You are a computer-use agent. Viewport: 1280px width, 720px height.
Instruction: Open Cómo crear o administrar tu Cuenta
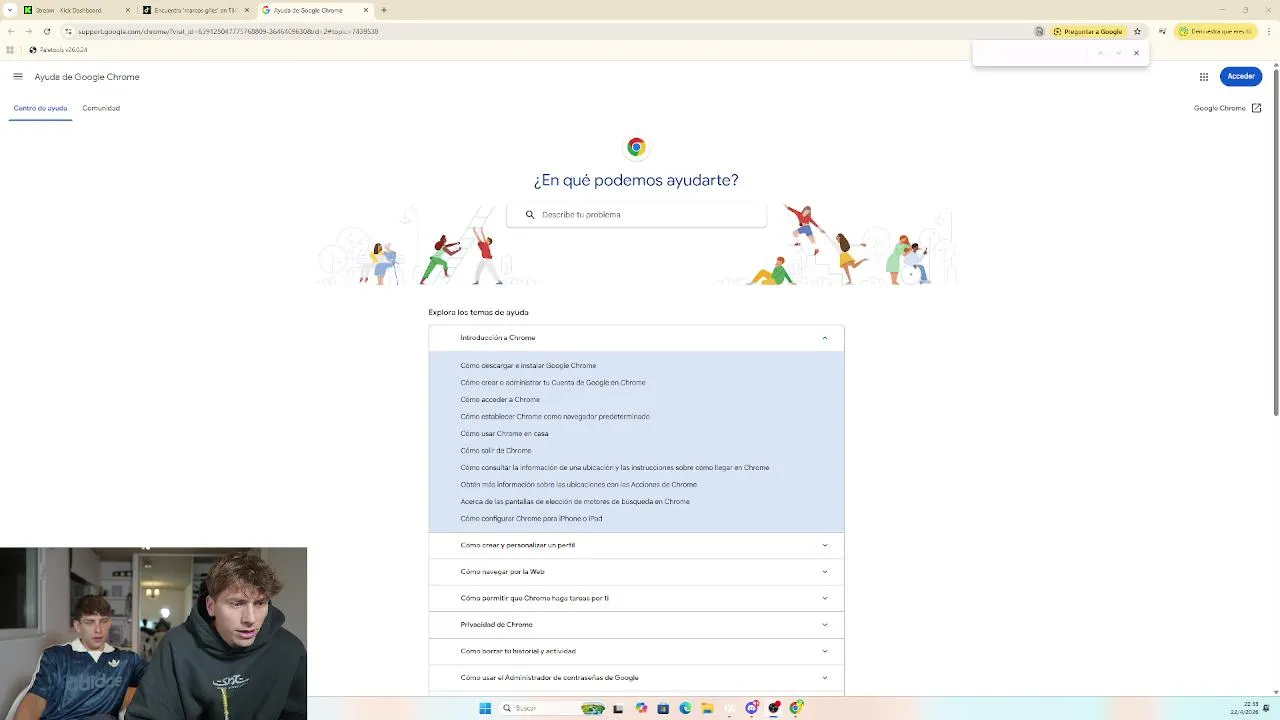[553, 383]
